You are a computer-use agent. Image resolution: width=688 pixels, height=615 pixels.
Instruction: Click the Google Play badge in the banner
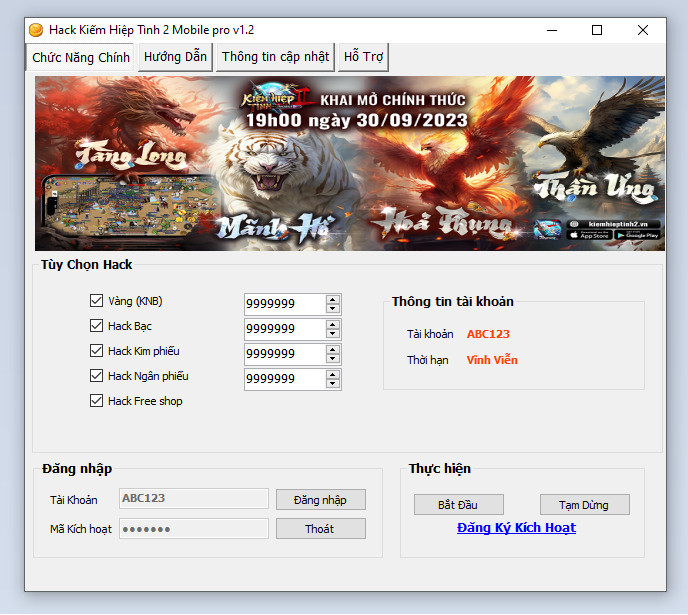[636, 235]
